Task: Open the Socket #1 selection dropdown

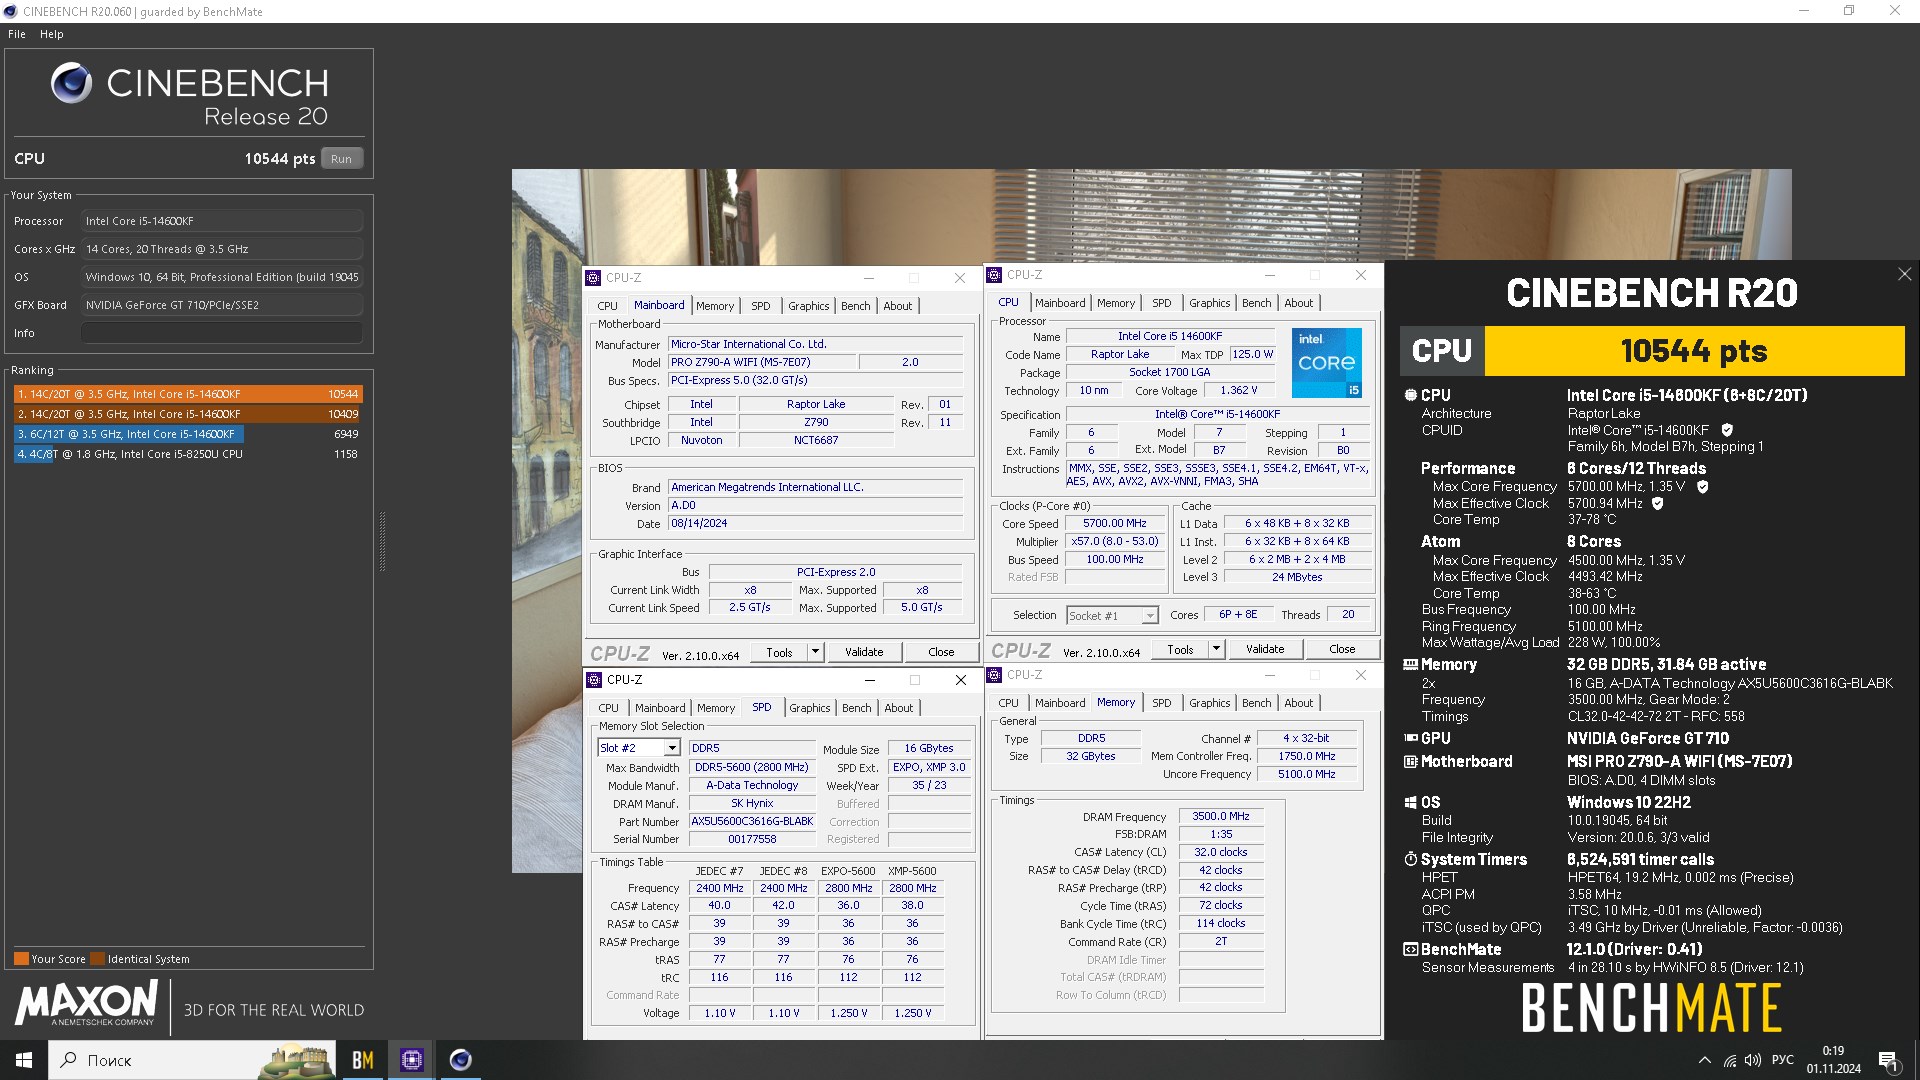Action: (x=1150, y=616)
